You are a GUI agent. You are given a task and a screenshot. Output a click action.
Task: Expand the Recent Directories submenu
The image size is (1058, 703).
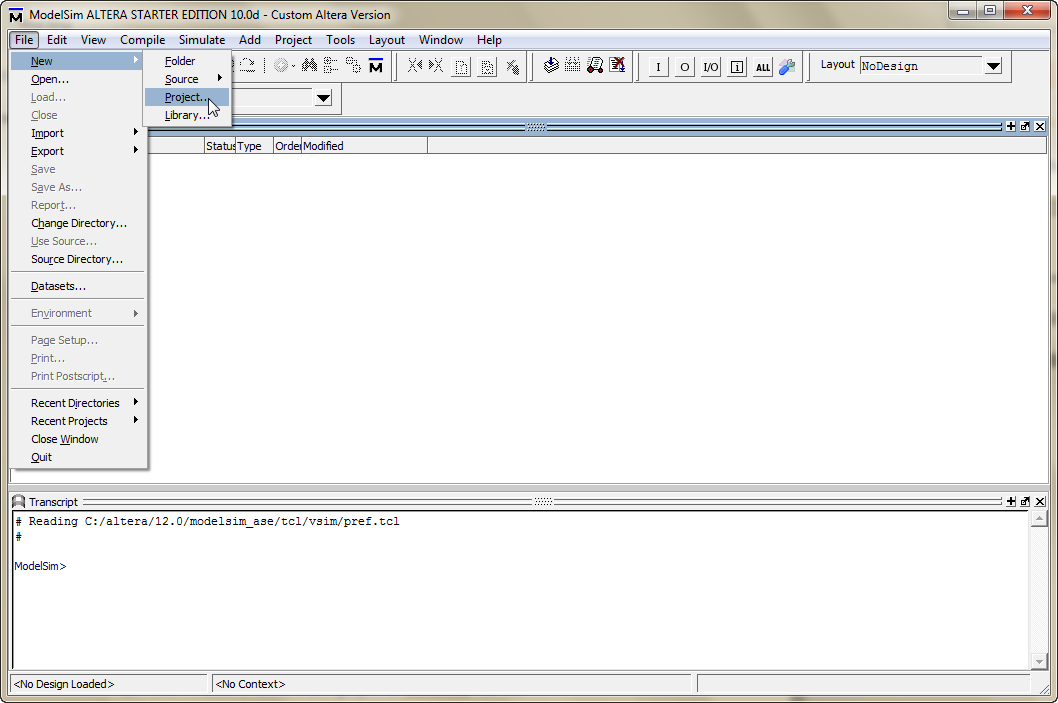coord(78,403)
